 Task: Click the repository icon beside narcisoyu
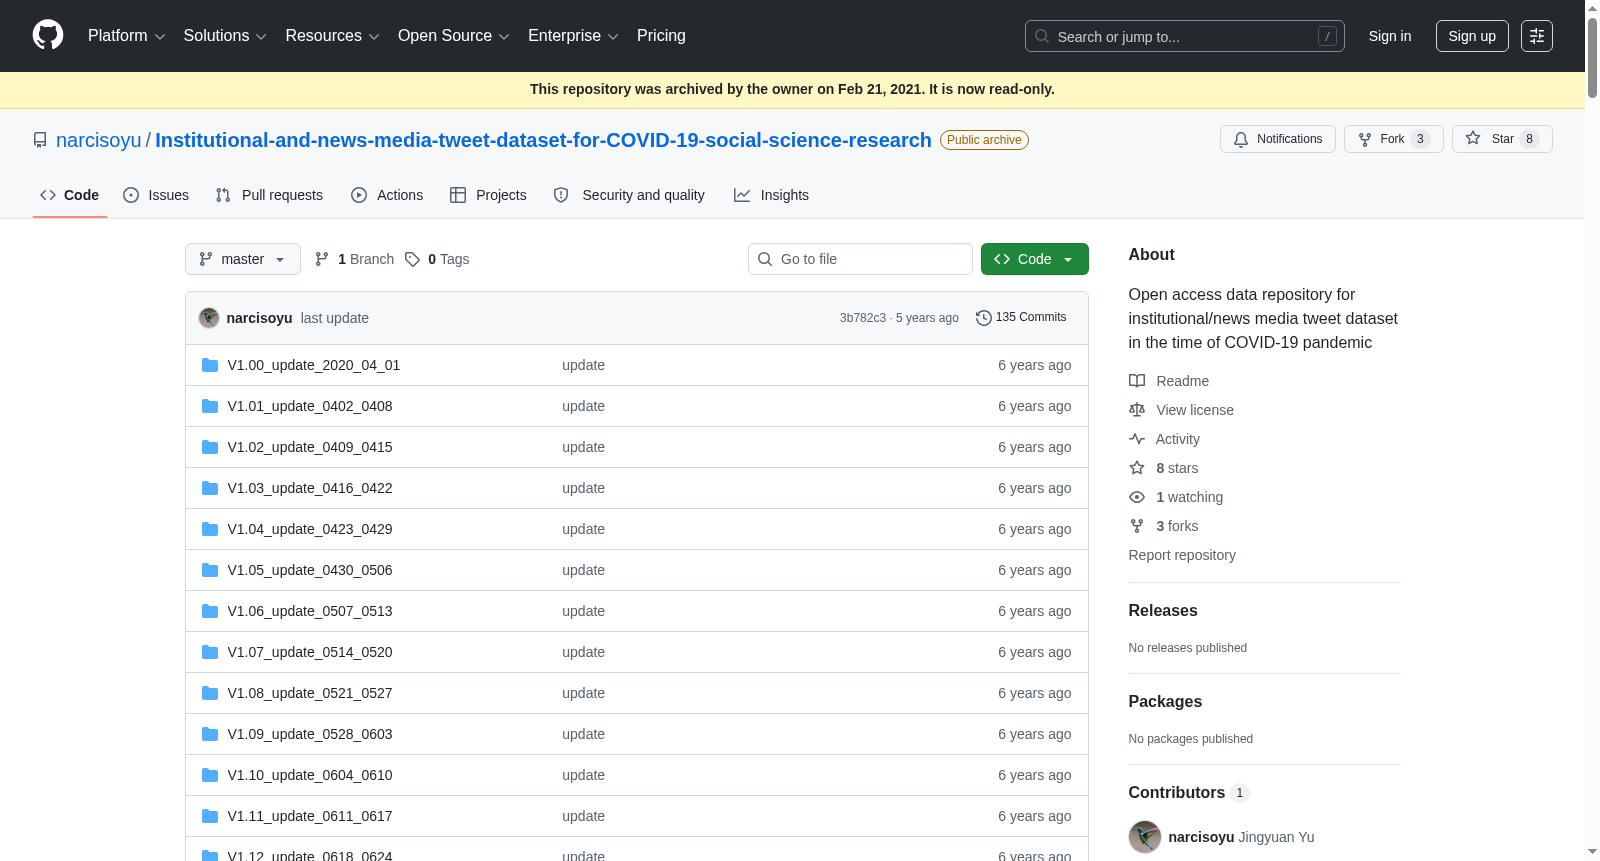coord(40,140)
